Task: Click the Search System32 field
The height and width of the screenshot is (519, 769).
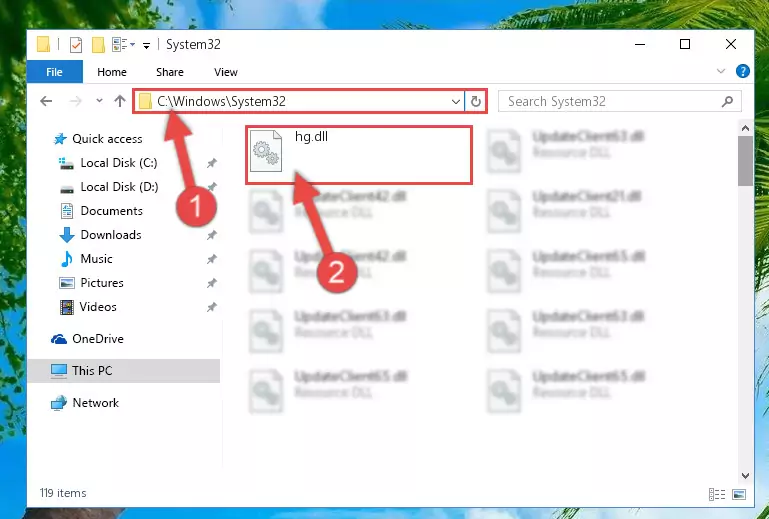Action: [619, 102]
